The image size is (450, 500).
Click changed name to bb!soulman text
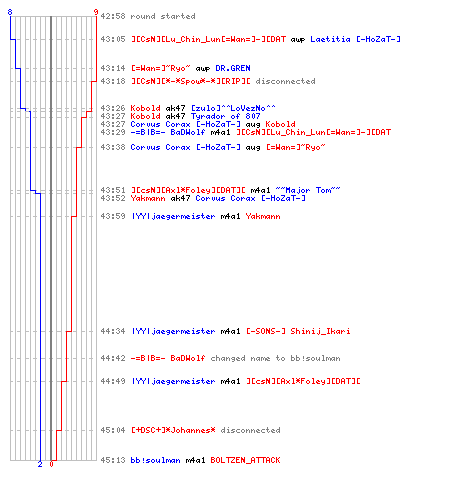coord(275,358)
